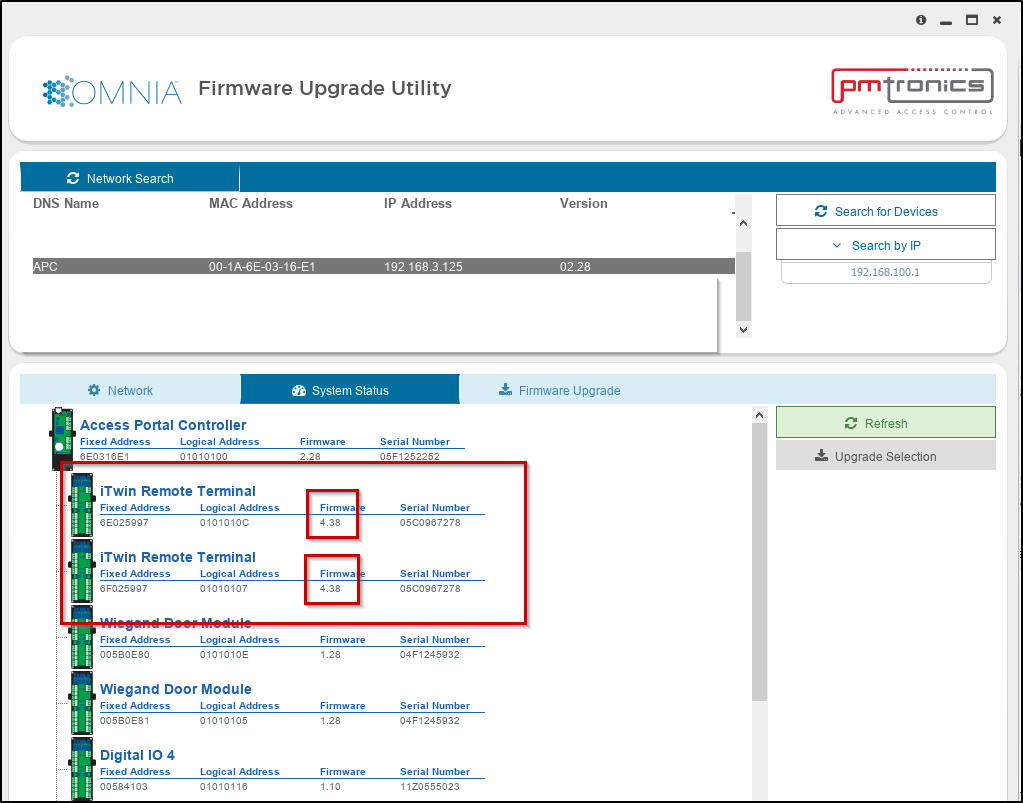Click Wiegand Door Module title above 005B0E81

176,689
